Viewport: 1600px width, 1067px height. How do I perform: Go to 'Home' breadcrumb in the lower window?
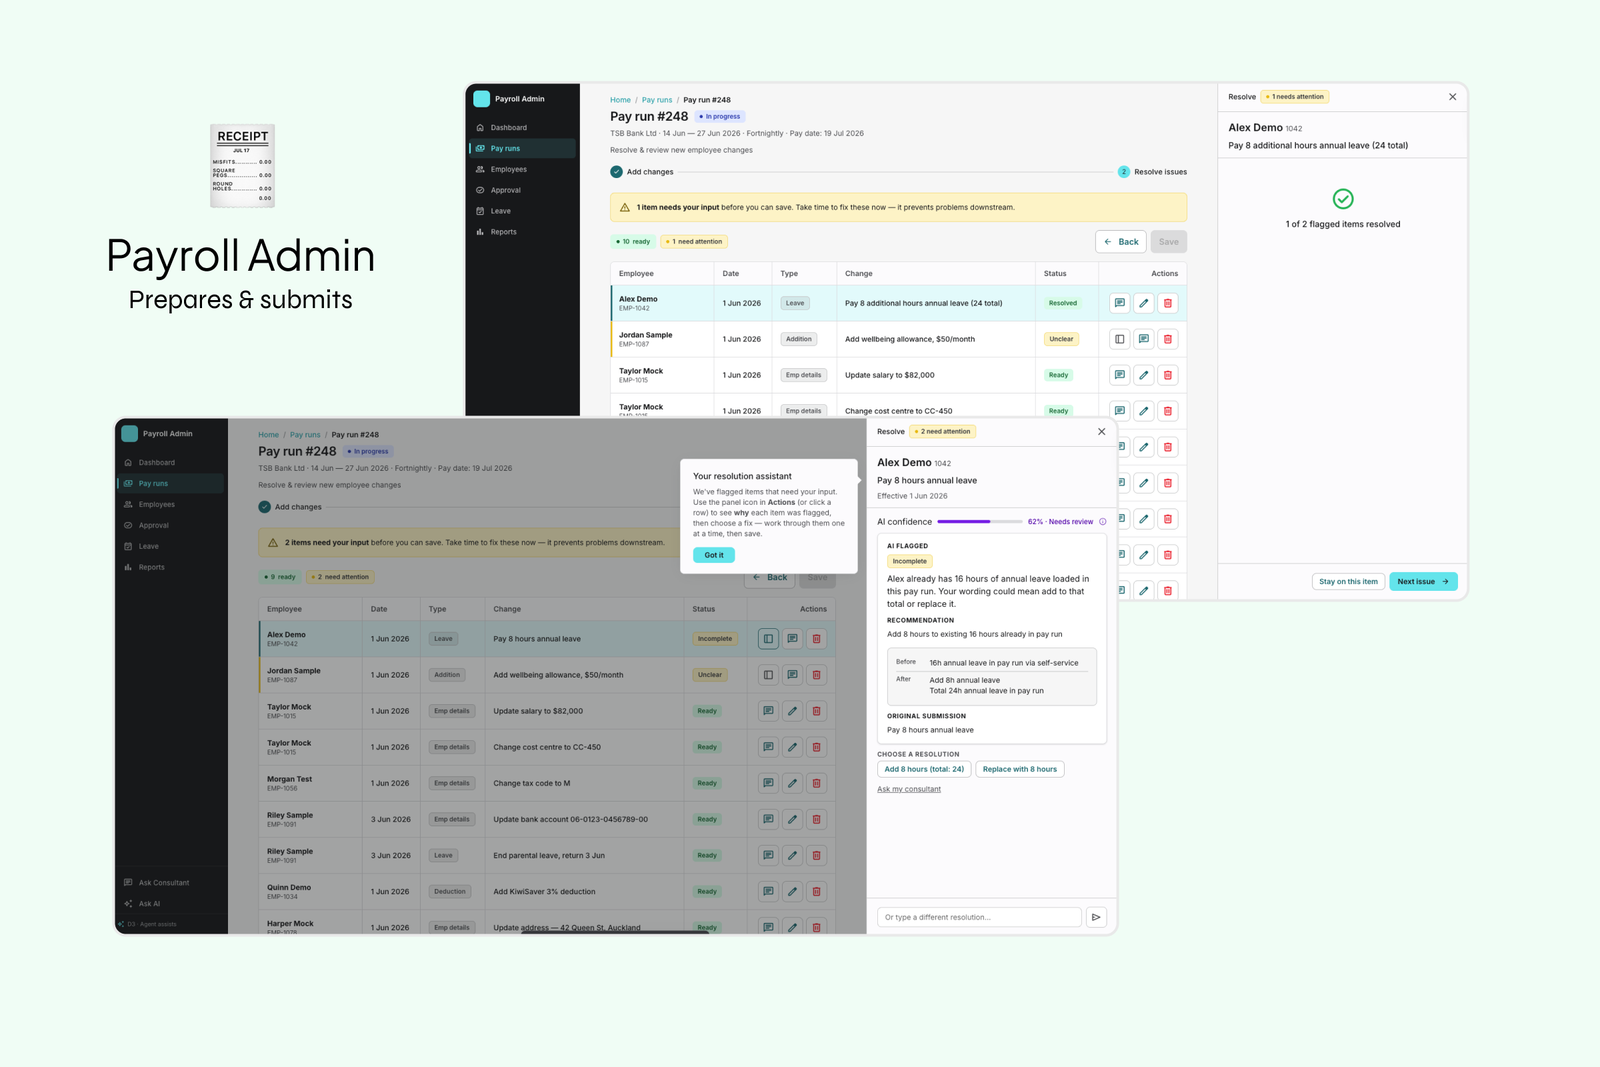(x=268, y=435)
